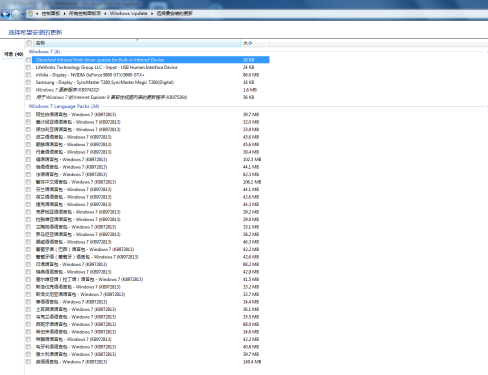Select the nVidia - Display - NVIDIA GeForce row

point(90,75)
